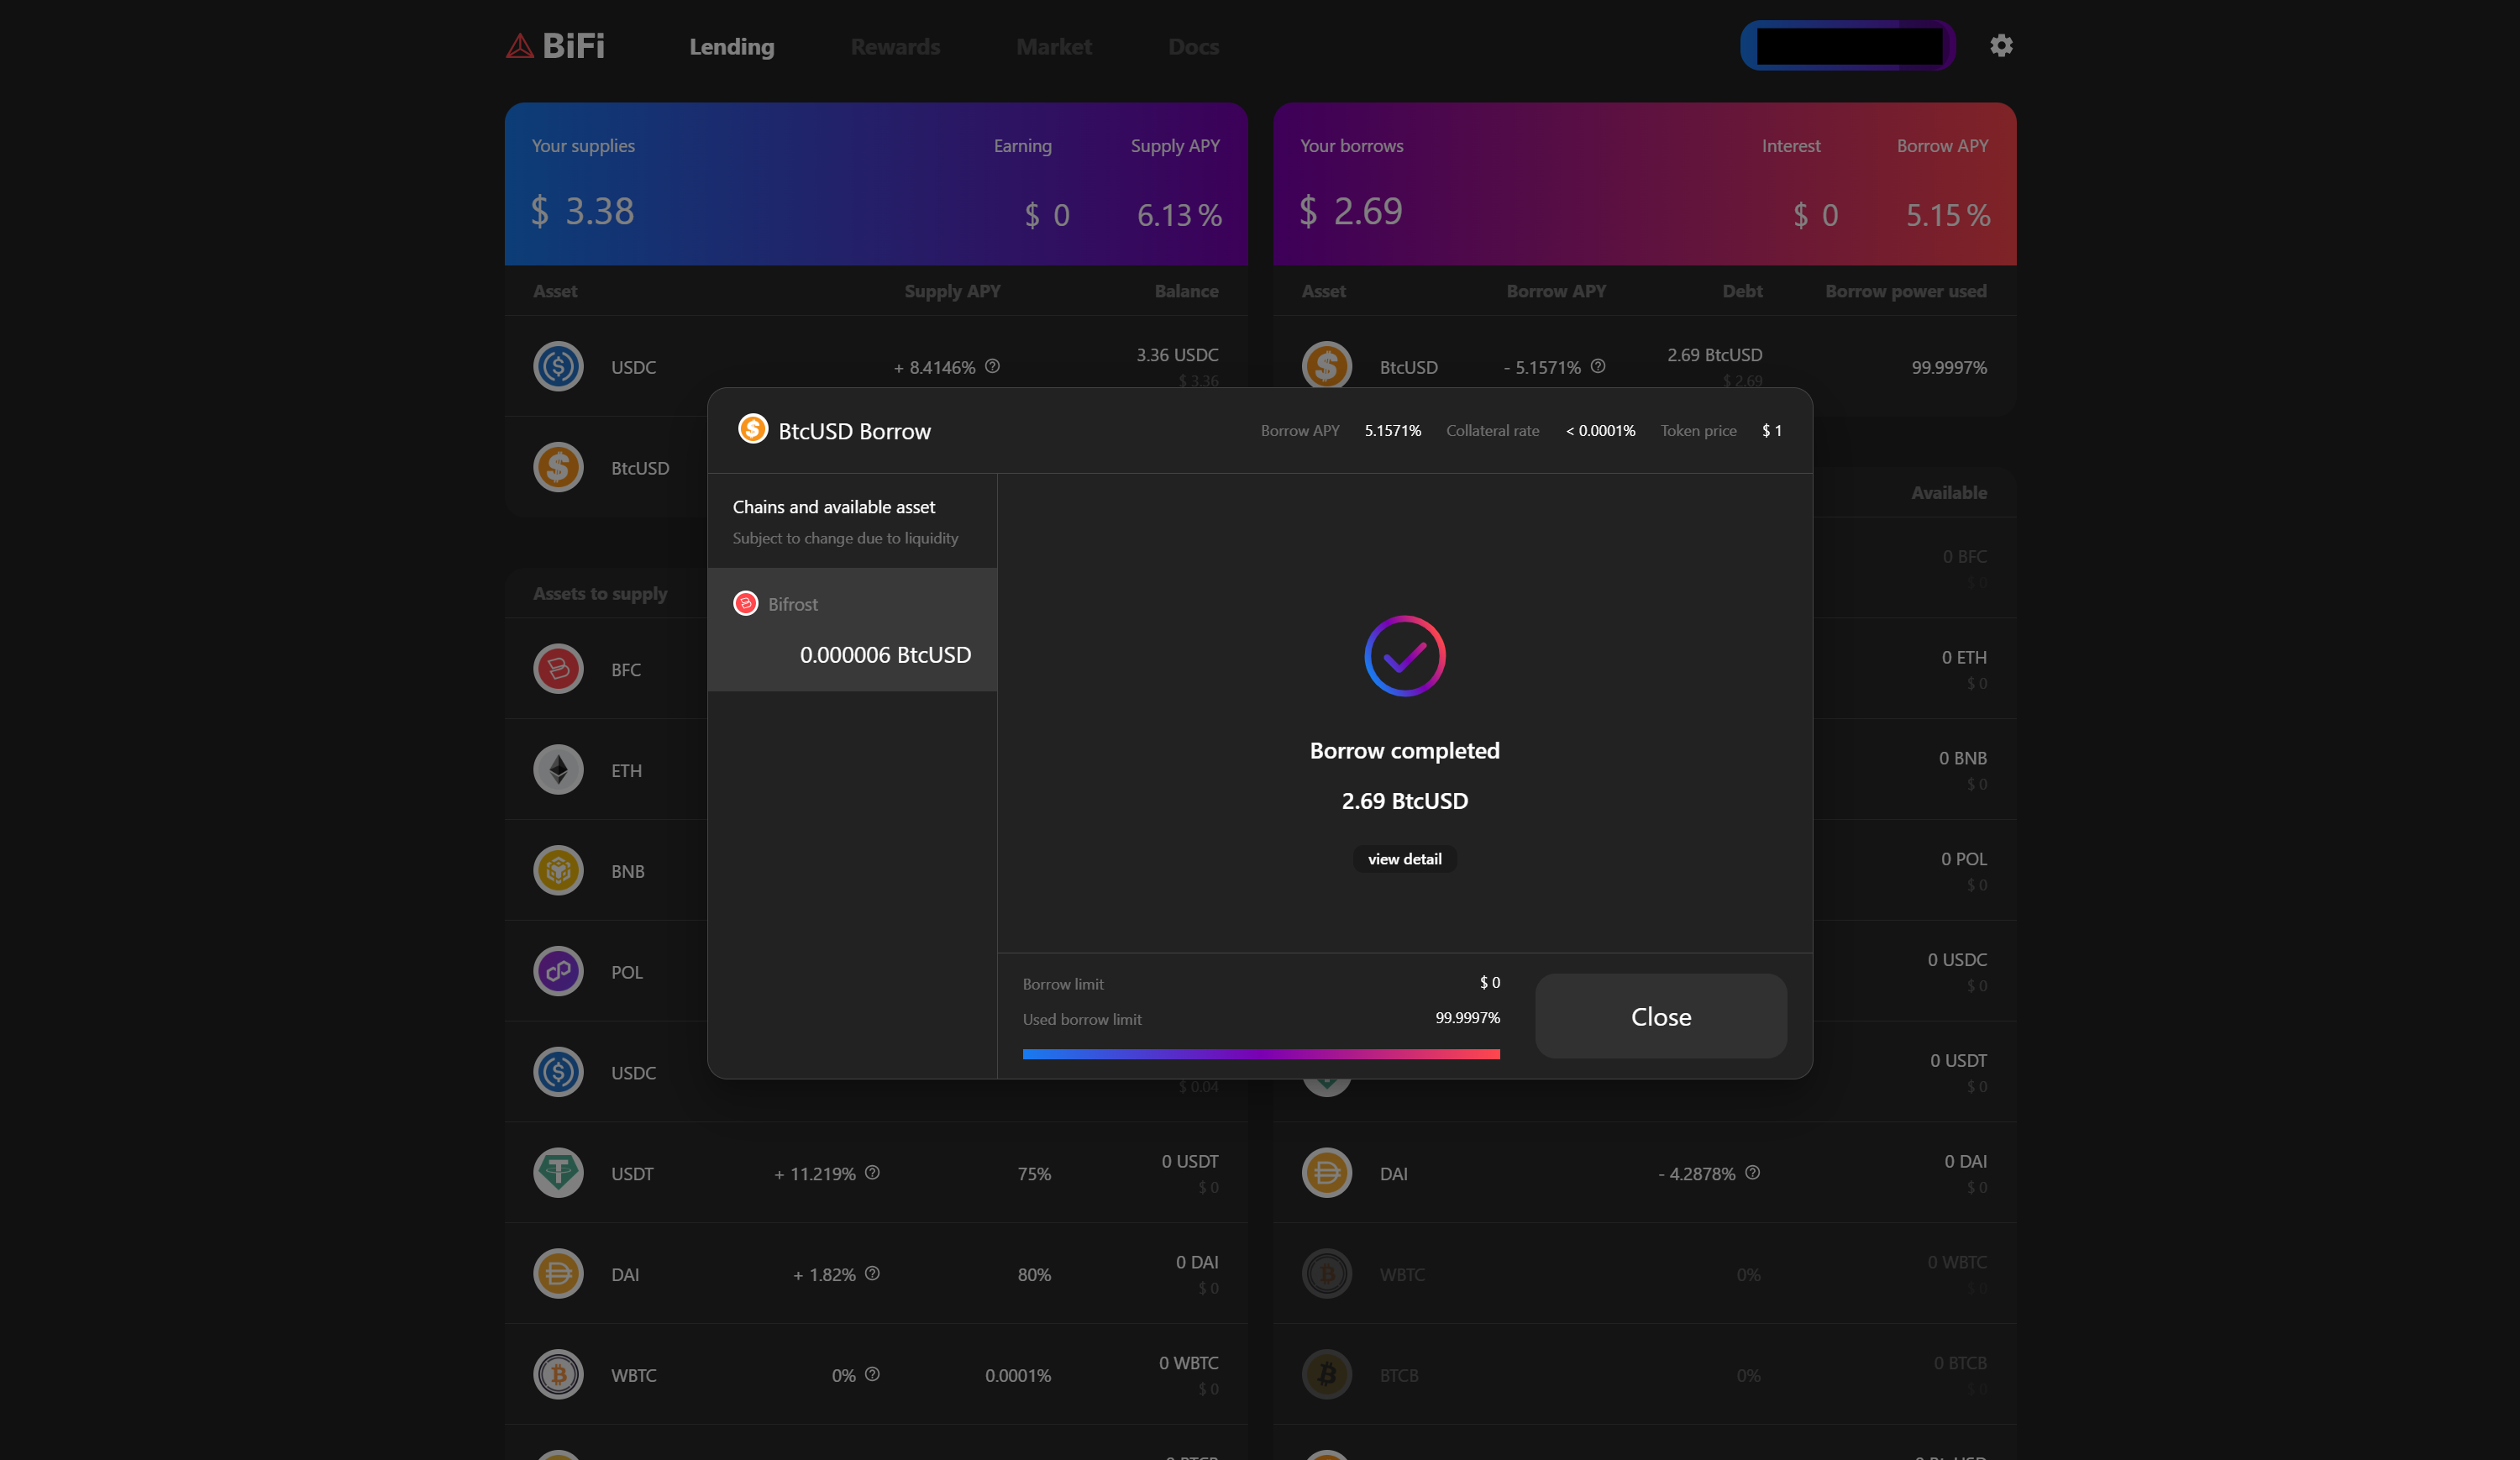Click the used borrow limit progress bar
This screenshot has width=2520, height=1460.
tap(1260, 1054)
